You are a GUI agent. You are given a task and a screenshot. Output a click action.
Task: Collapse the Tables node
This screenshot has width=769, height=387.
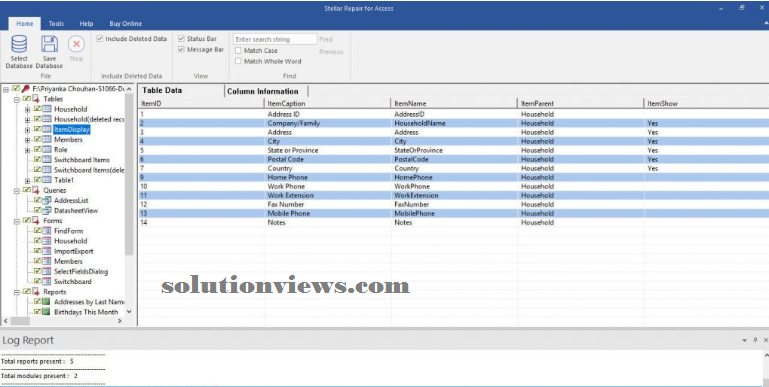17,100
